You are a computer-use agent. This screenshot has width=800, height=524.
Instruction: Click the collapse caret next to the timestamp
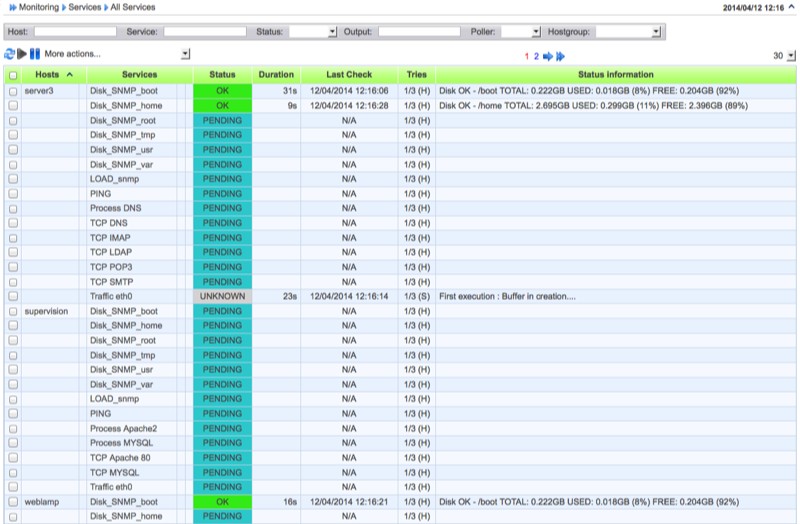pyautogui.click(x=791, y=7)
